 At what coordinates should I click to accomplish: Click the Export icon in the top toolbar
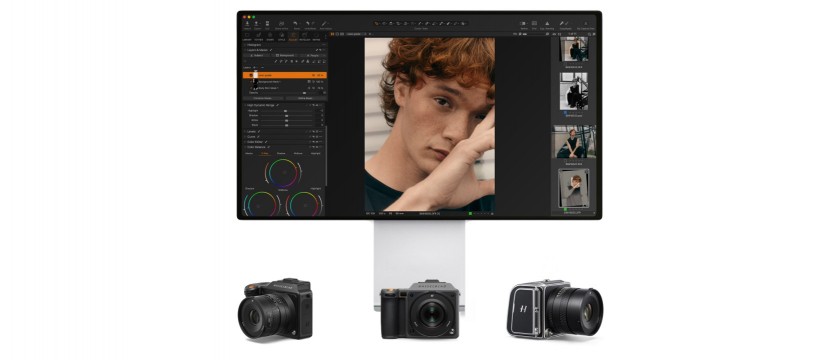tap(257, 24)
